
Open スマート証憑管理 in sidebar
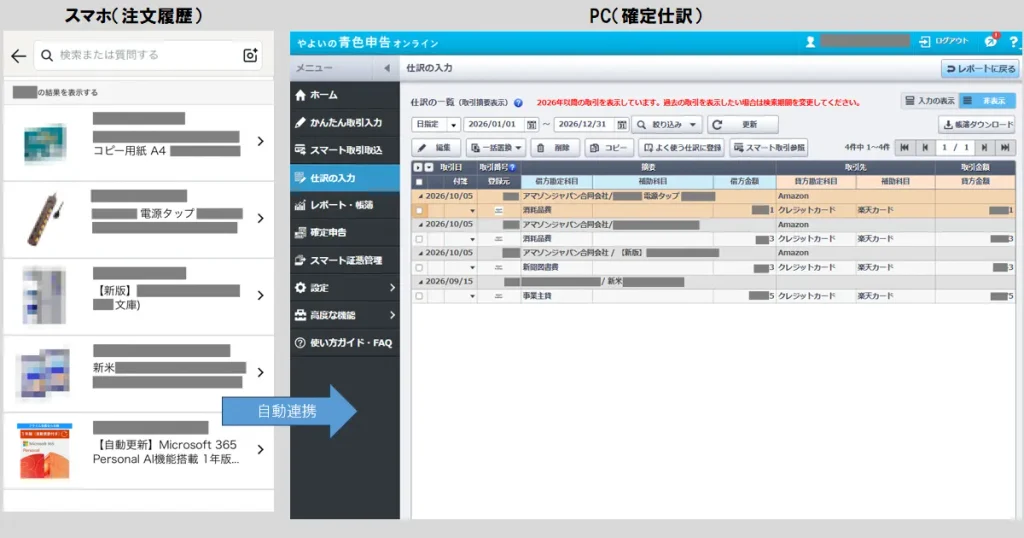(345, 261)
